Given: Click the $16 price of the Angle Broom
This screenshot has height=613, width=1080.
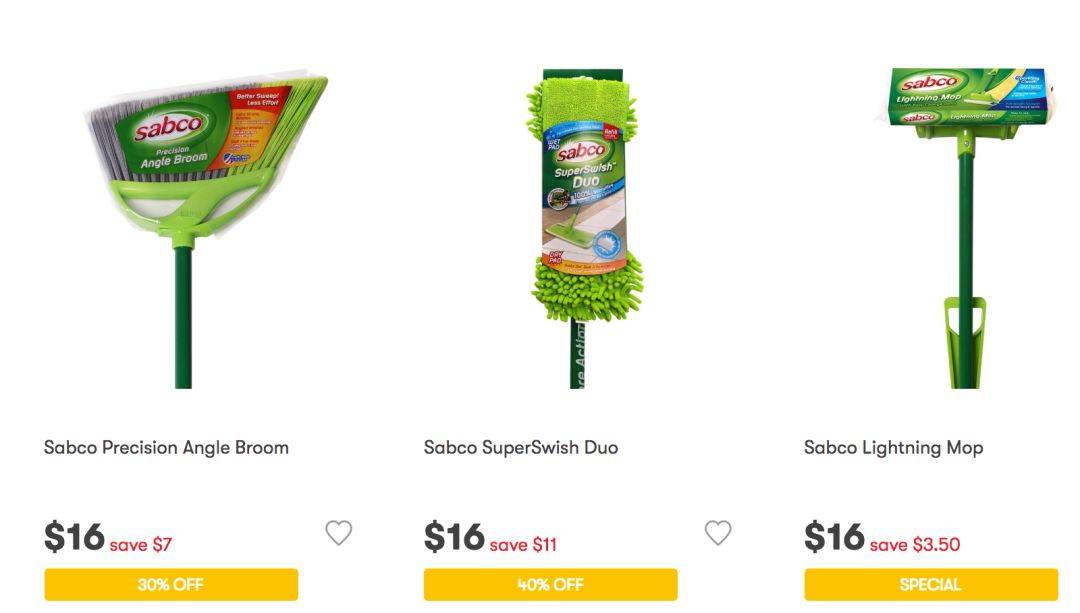Looking at the screenshot, I should click(74, 538).
